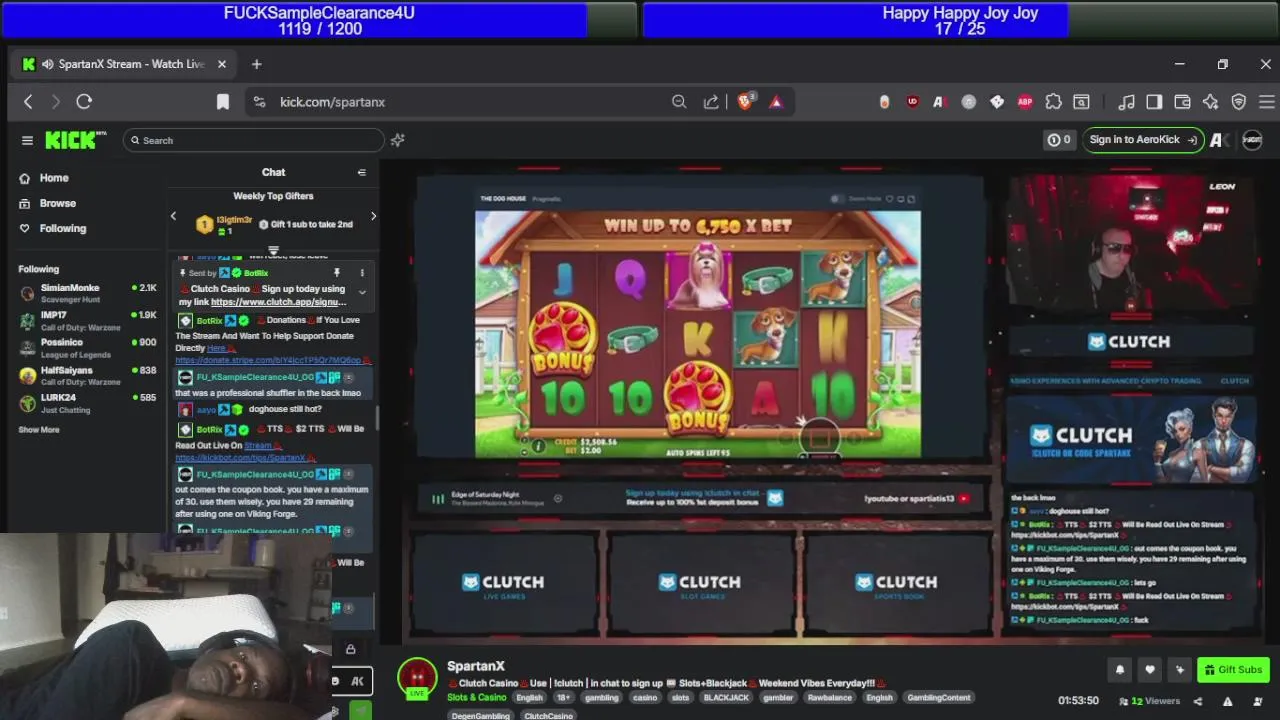Viewport: 1280px width, 720px height.
Task: Go back using the browser back arrow
Action: (28, 101)
